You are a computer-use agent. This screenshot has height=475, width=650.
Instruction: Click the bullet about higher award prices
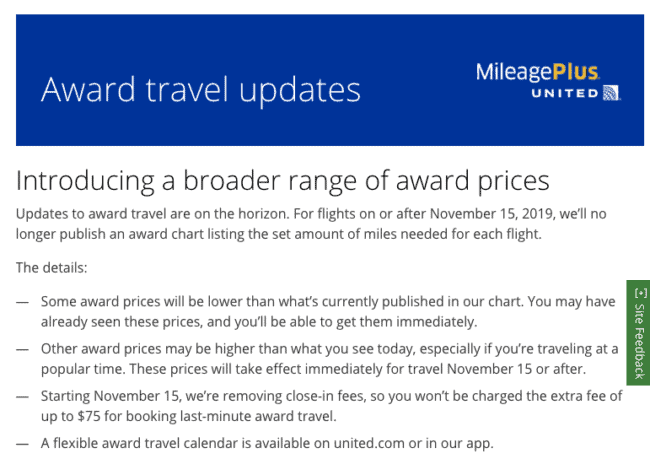(330, 359)
